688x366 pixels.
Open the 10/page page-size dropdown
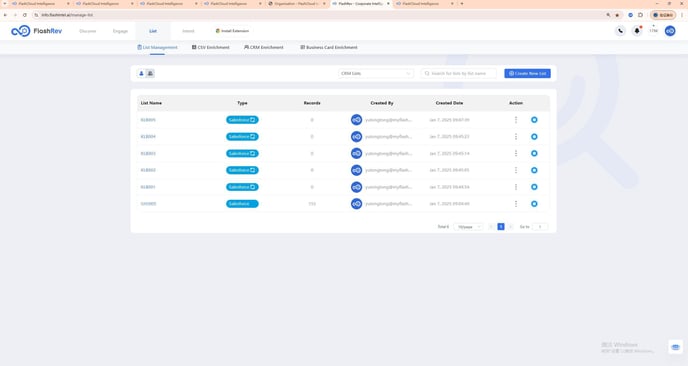pos(468,227)
